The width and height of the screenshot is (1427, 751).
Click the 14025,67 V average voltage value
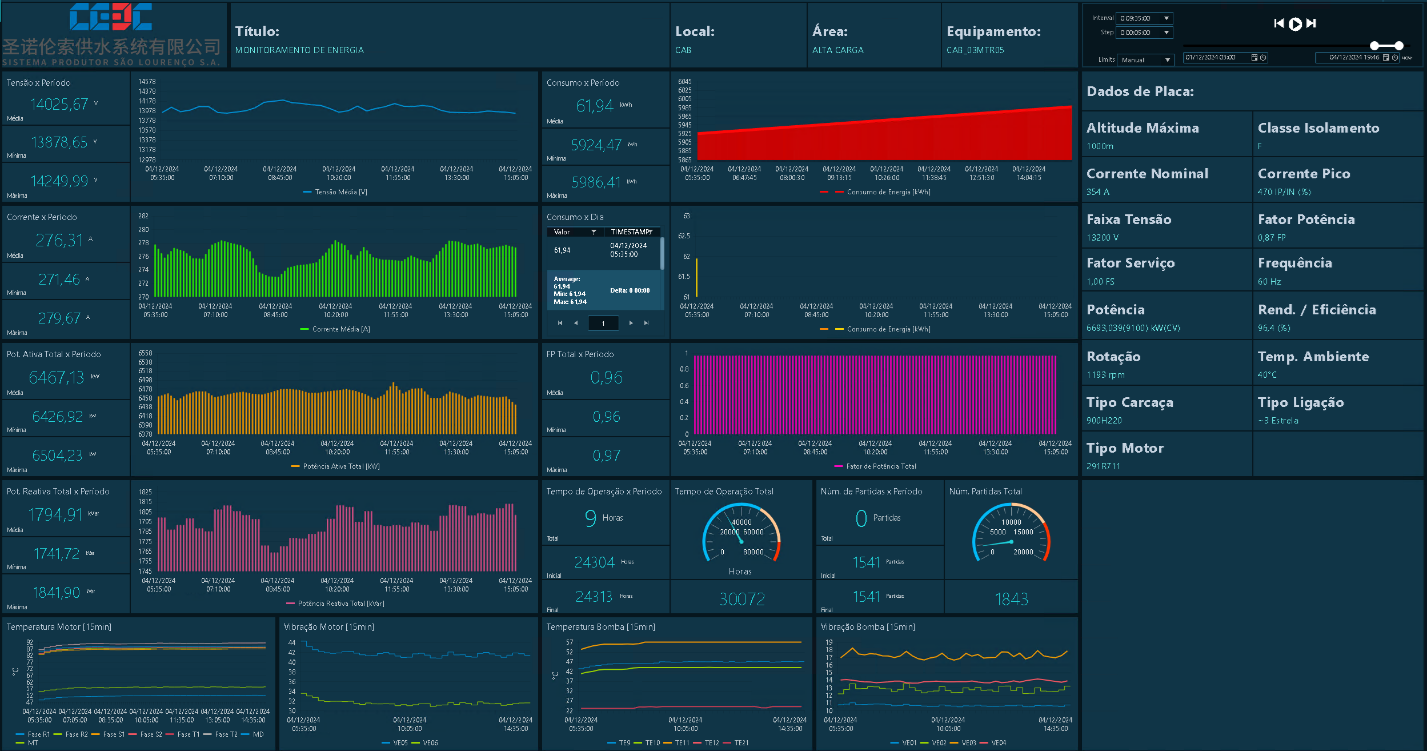coord(59,104)
